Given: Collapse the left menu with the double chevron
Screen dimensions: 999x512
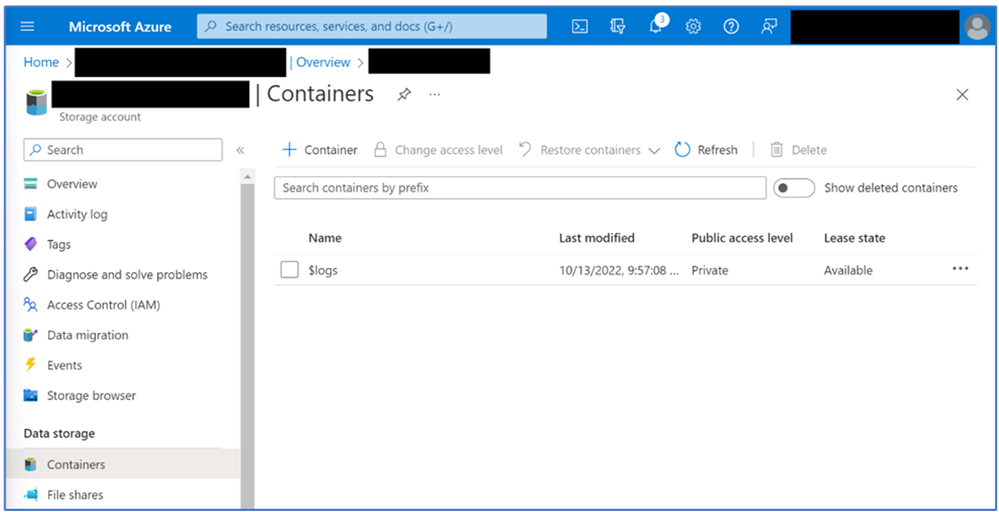Looking at the screenshot, I should pyautogui.click(x=240, y=150).
